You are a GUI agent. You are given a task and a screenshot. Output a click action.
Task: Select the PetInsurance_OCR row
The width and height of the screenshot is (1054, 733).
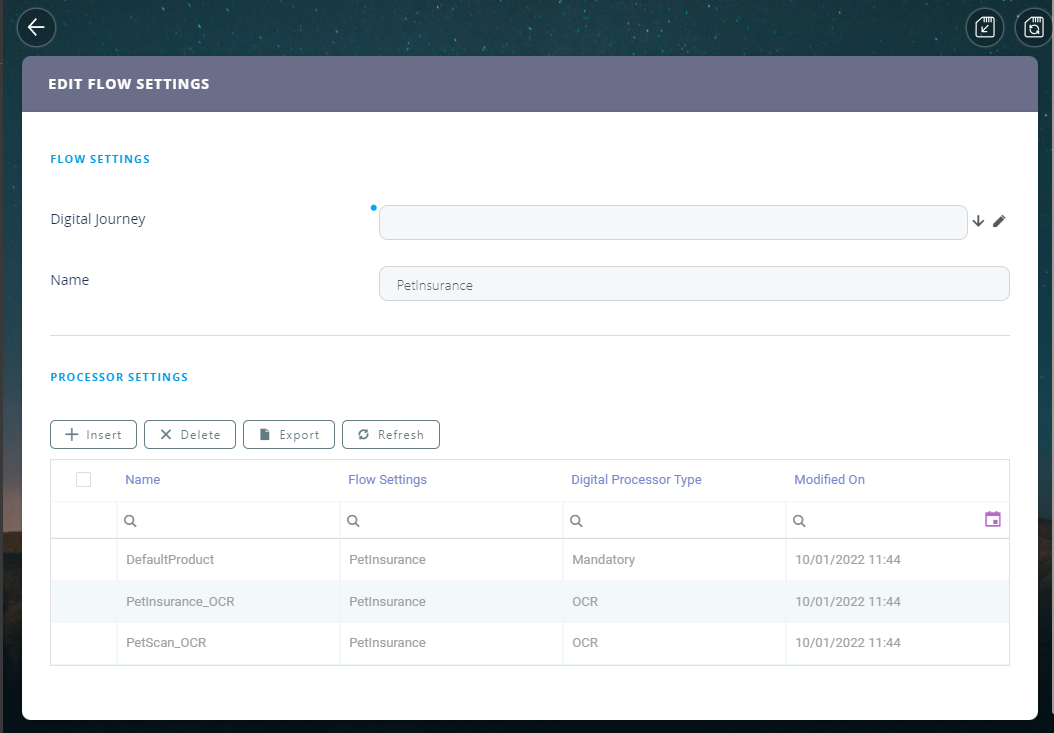(x=180, y=602)
